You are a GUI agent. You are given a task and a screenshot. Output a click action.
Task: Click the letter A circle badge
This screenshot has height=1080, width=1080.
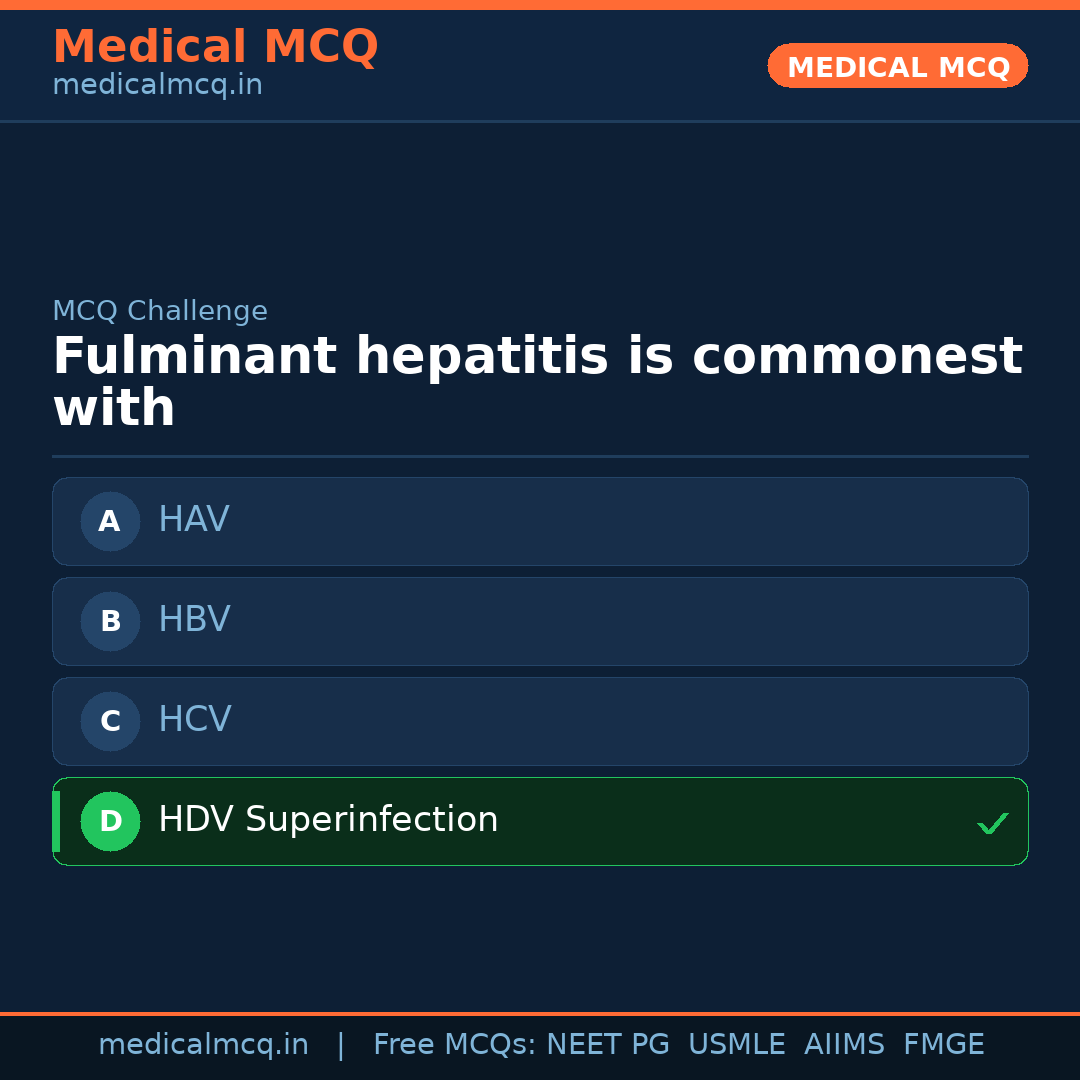(x=110, y=521)
